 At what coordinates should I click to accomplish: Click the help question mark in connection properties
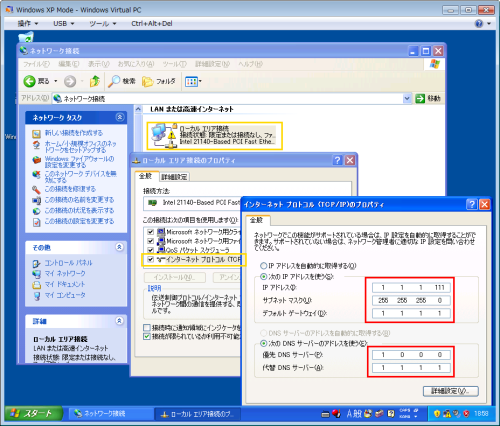point(337,160)
